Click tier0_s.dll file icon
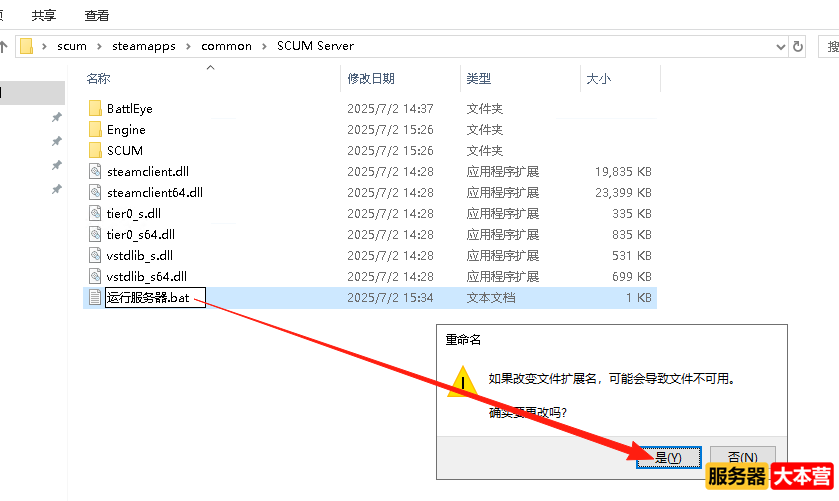The height and width of the screenshot is (501, 839). point(95,213)
